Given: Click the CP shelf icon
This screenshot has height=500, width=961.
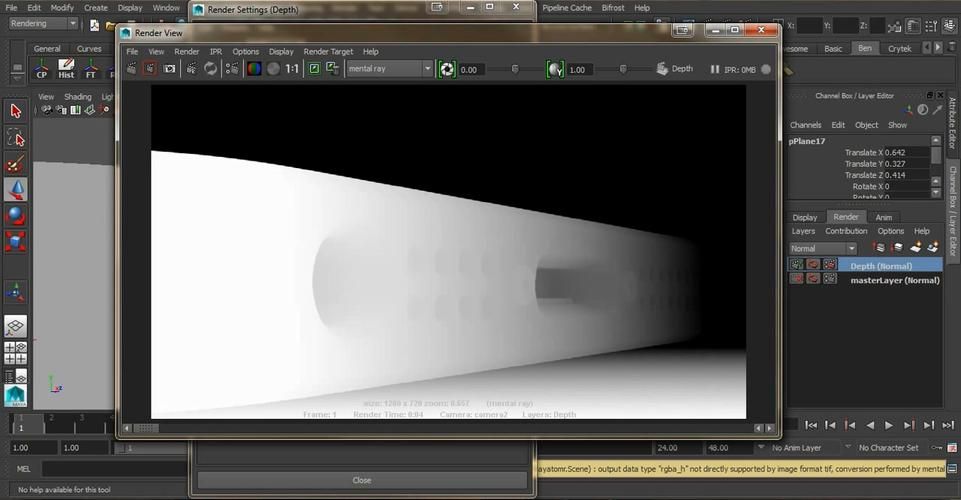Looking at the screenshot, I should 41,69.
